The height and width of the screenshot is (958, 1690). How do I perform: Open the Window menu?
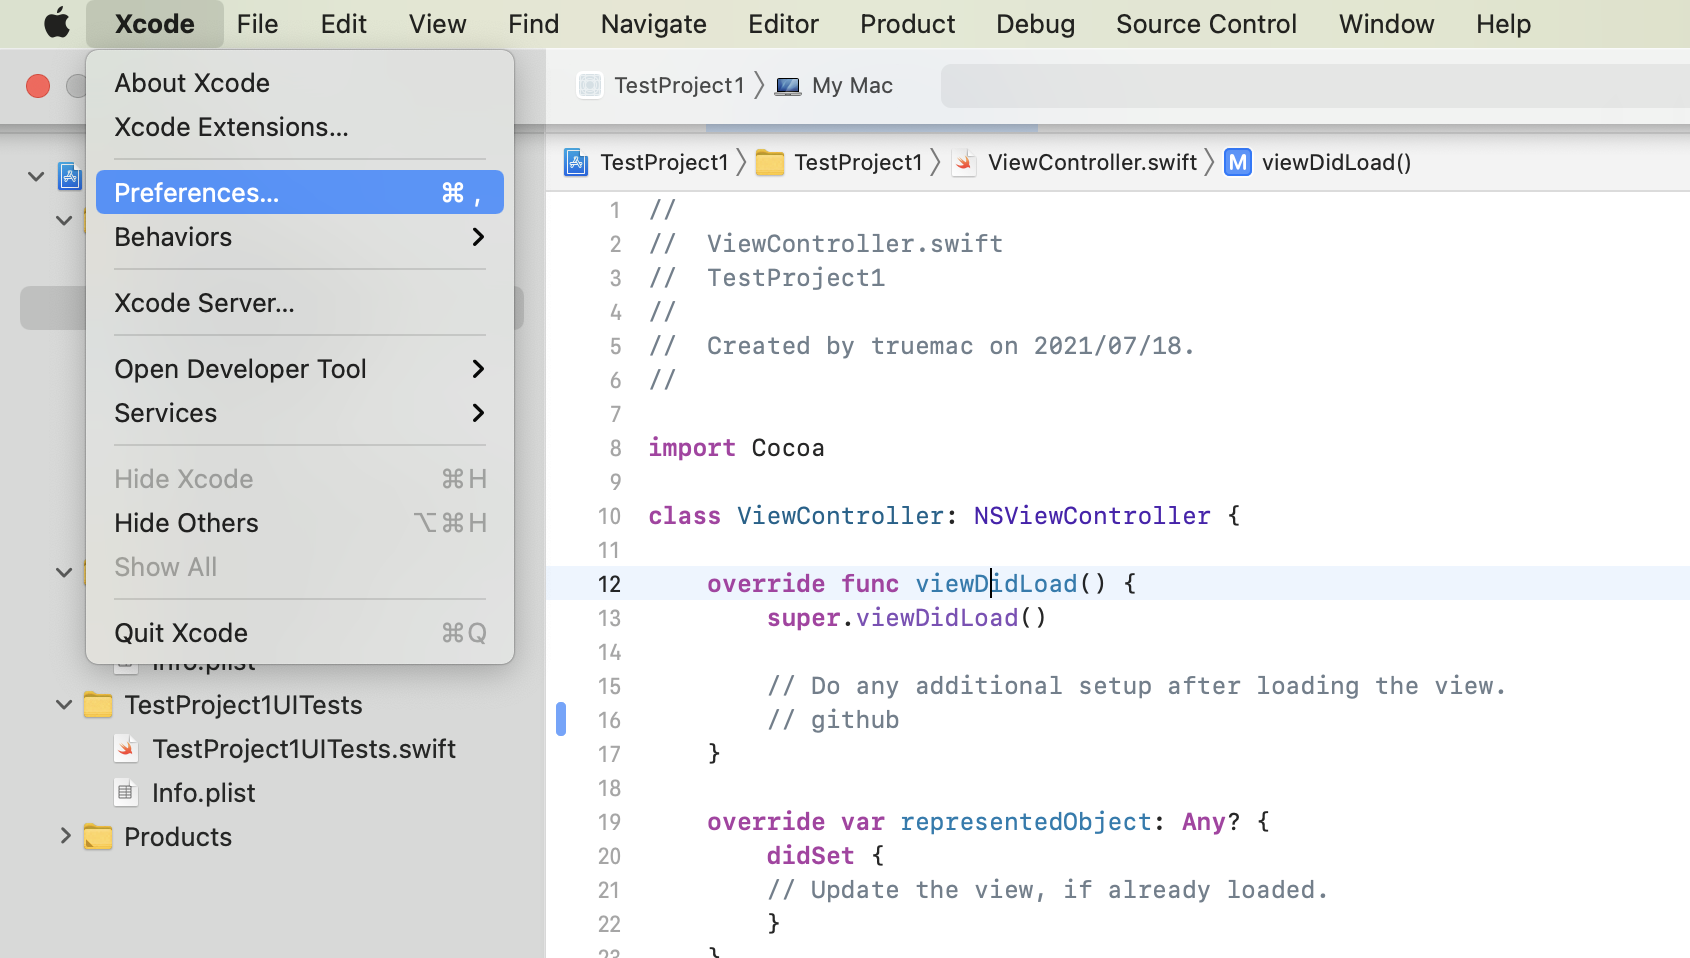point(1387,24)
